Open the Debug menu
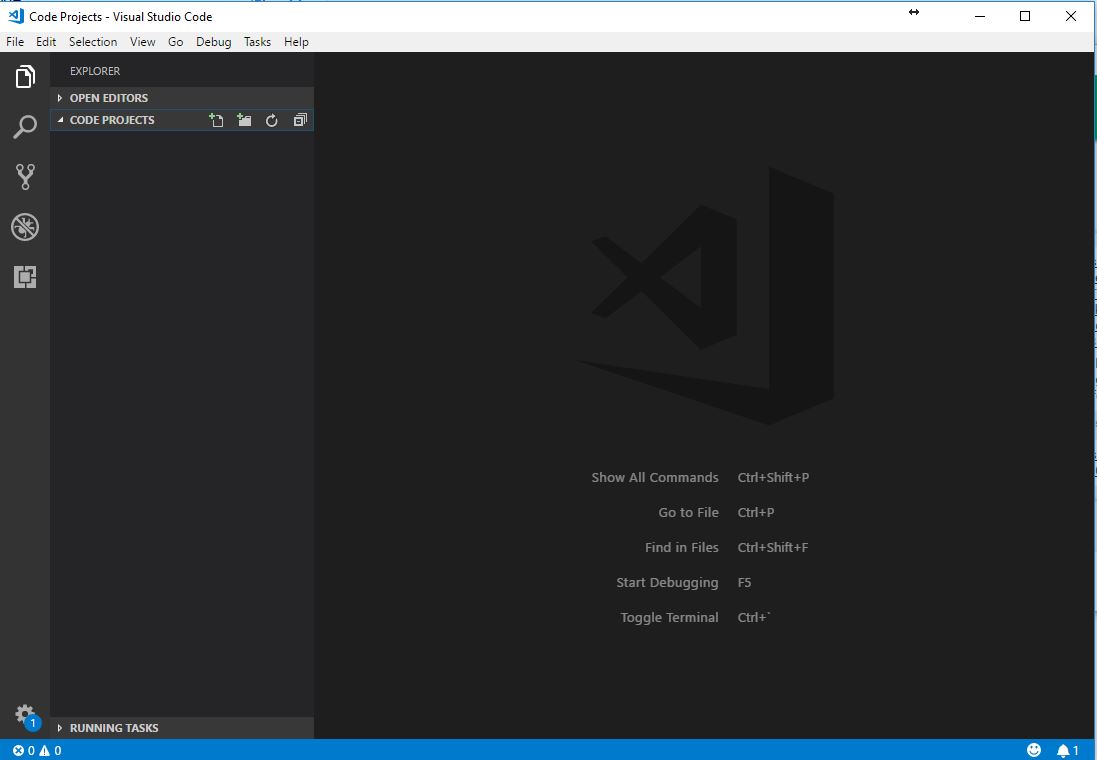 click(x=213, y=41)
